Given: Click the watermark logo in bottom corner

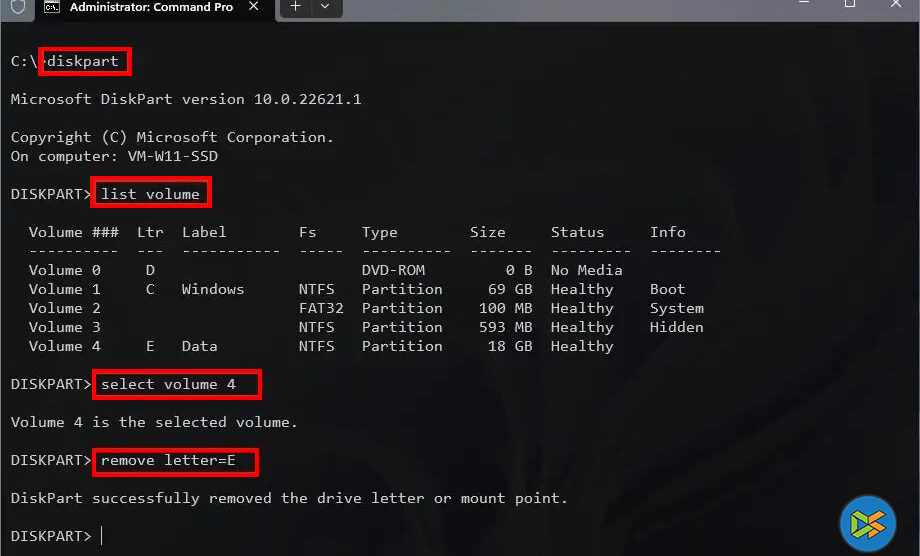Looking at the screenshot, I should tap(867, 521).
